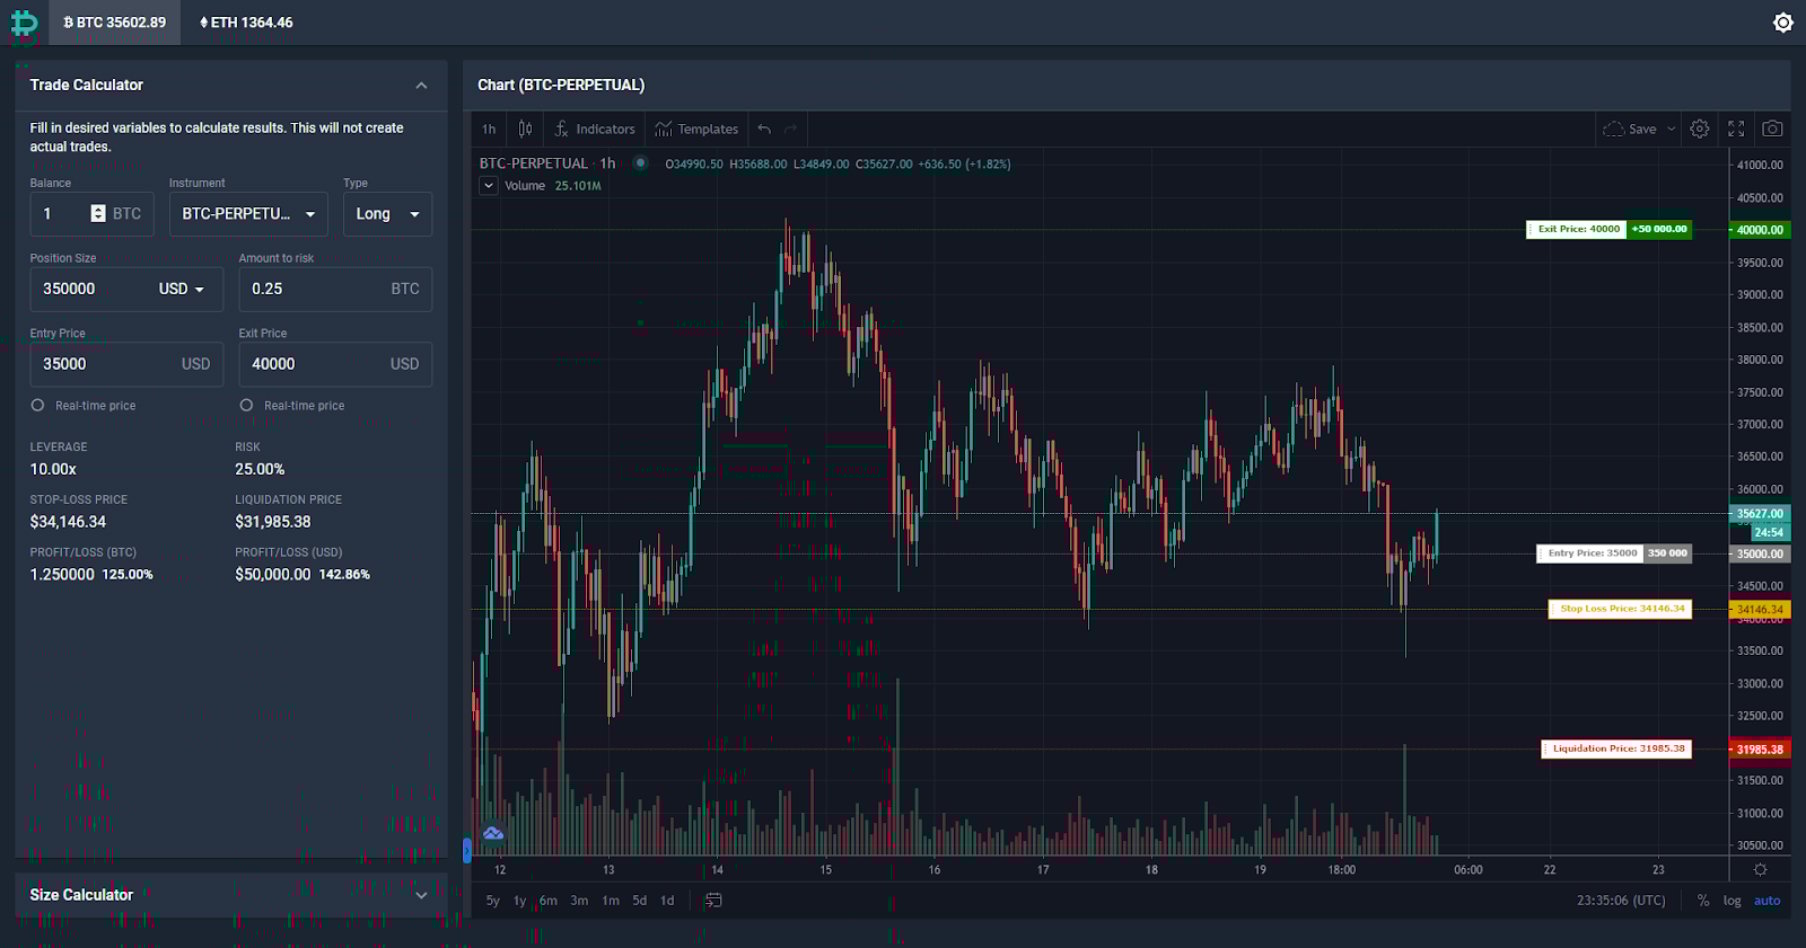Open price axis settings gear icon
1806x948 pixels.
[x=1760, y=870]
